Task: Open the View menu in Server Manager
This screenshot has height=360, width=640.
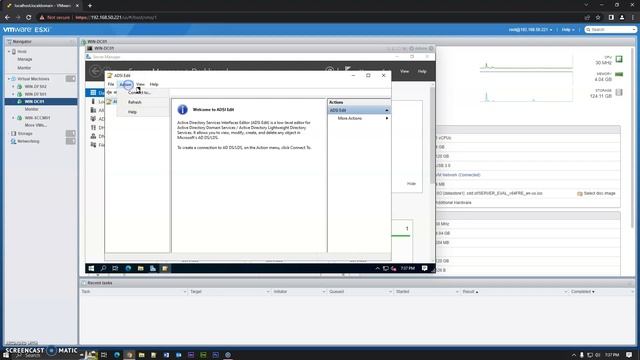Action: tap(404, 71)
